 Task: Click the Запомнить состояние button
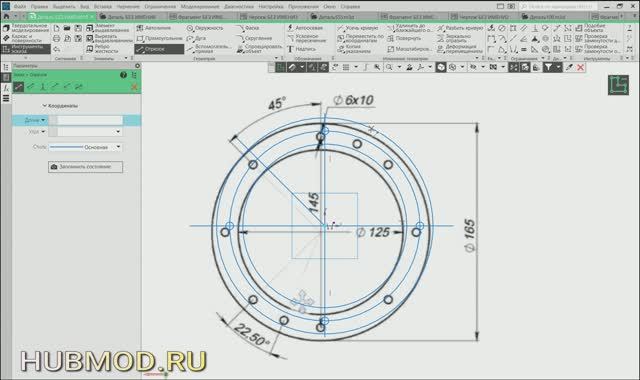tap(85, 167)
